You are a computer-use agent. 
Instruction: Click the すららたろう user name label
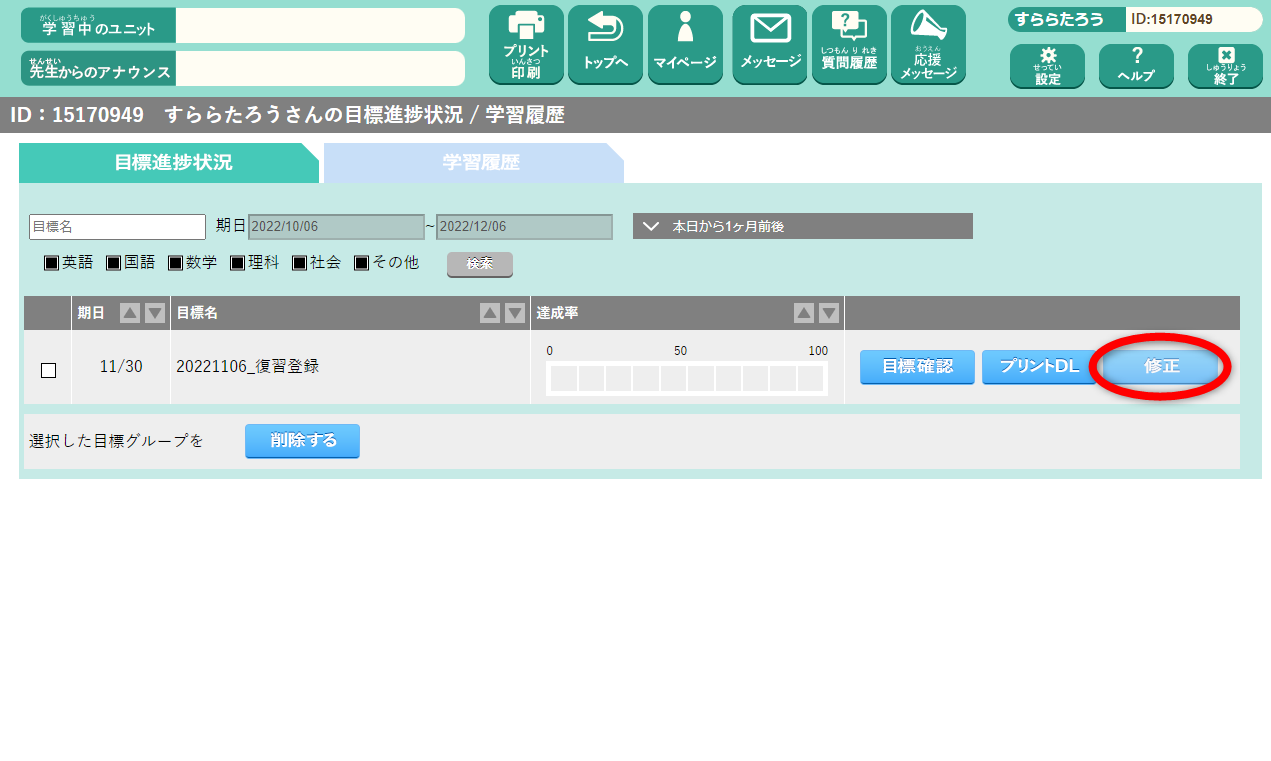pos(1061,19)
